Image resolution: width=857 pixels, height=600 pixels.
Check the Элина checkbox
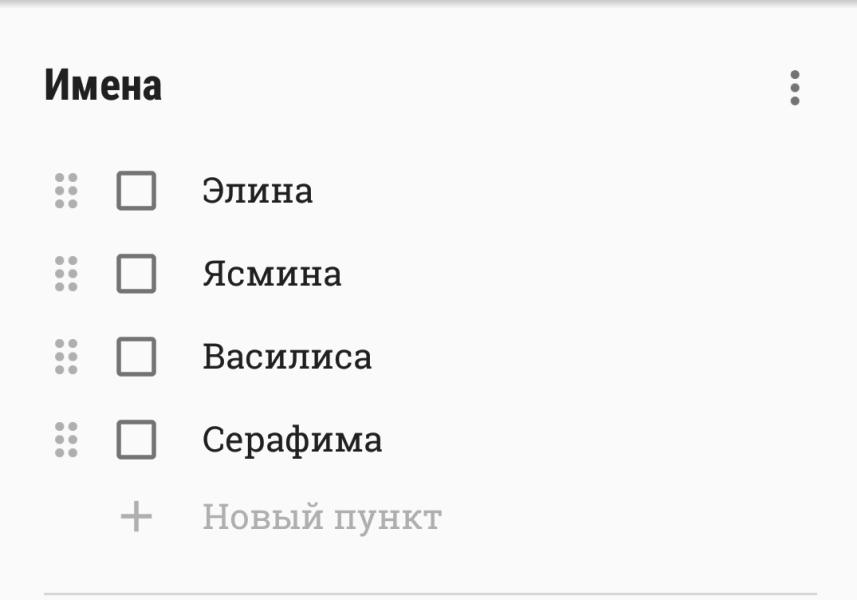(136, 191)
